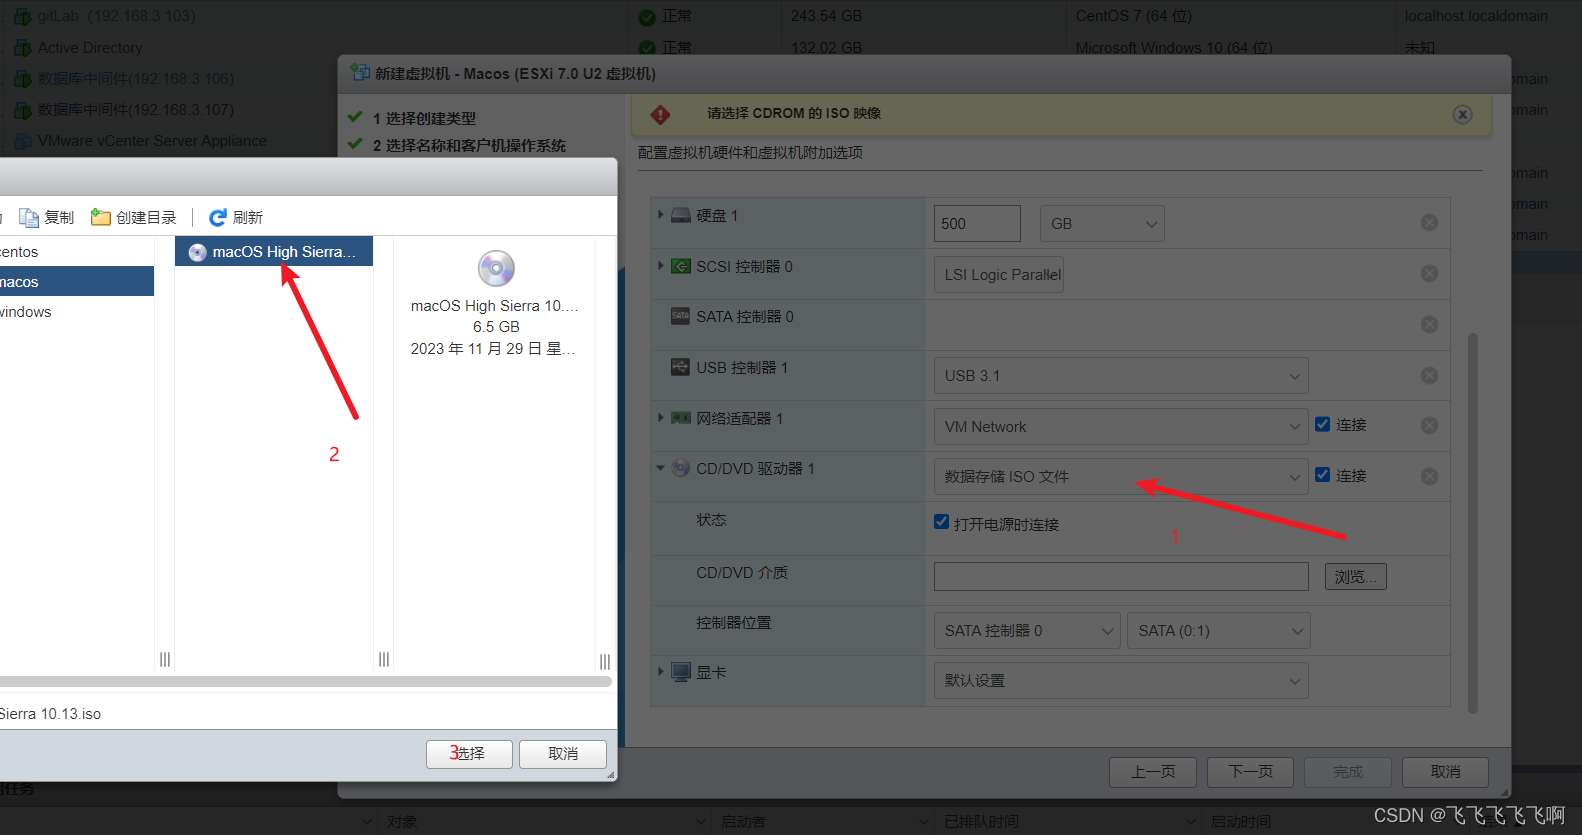Cancel the datastore file browser dialog
The height and width of the screenshot is (835, 1582).
tap(563, 754)
